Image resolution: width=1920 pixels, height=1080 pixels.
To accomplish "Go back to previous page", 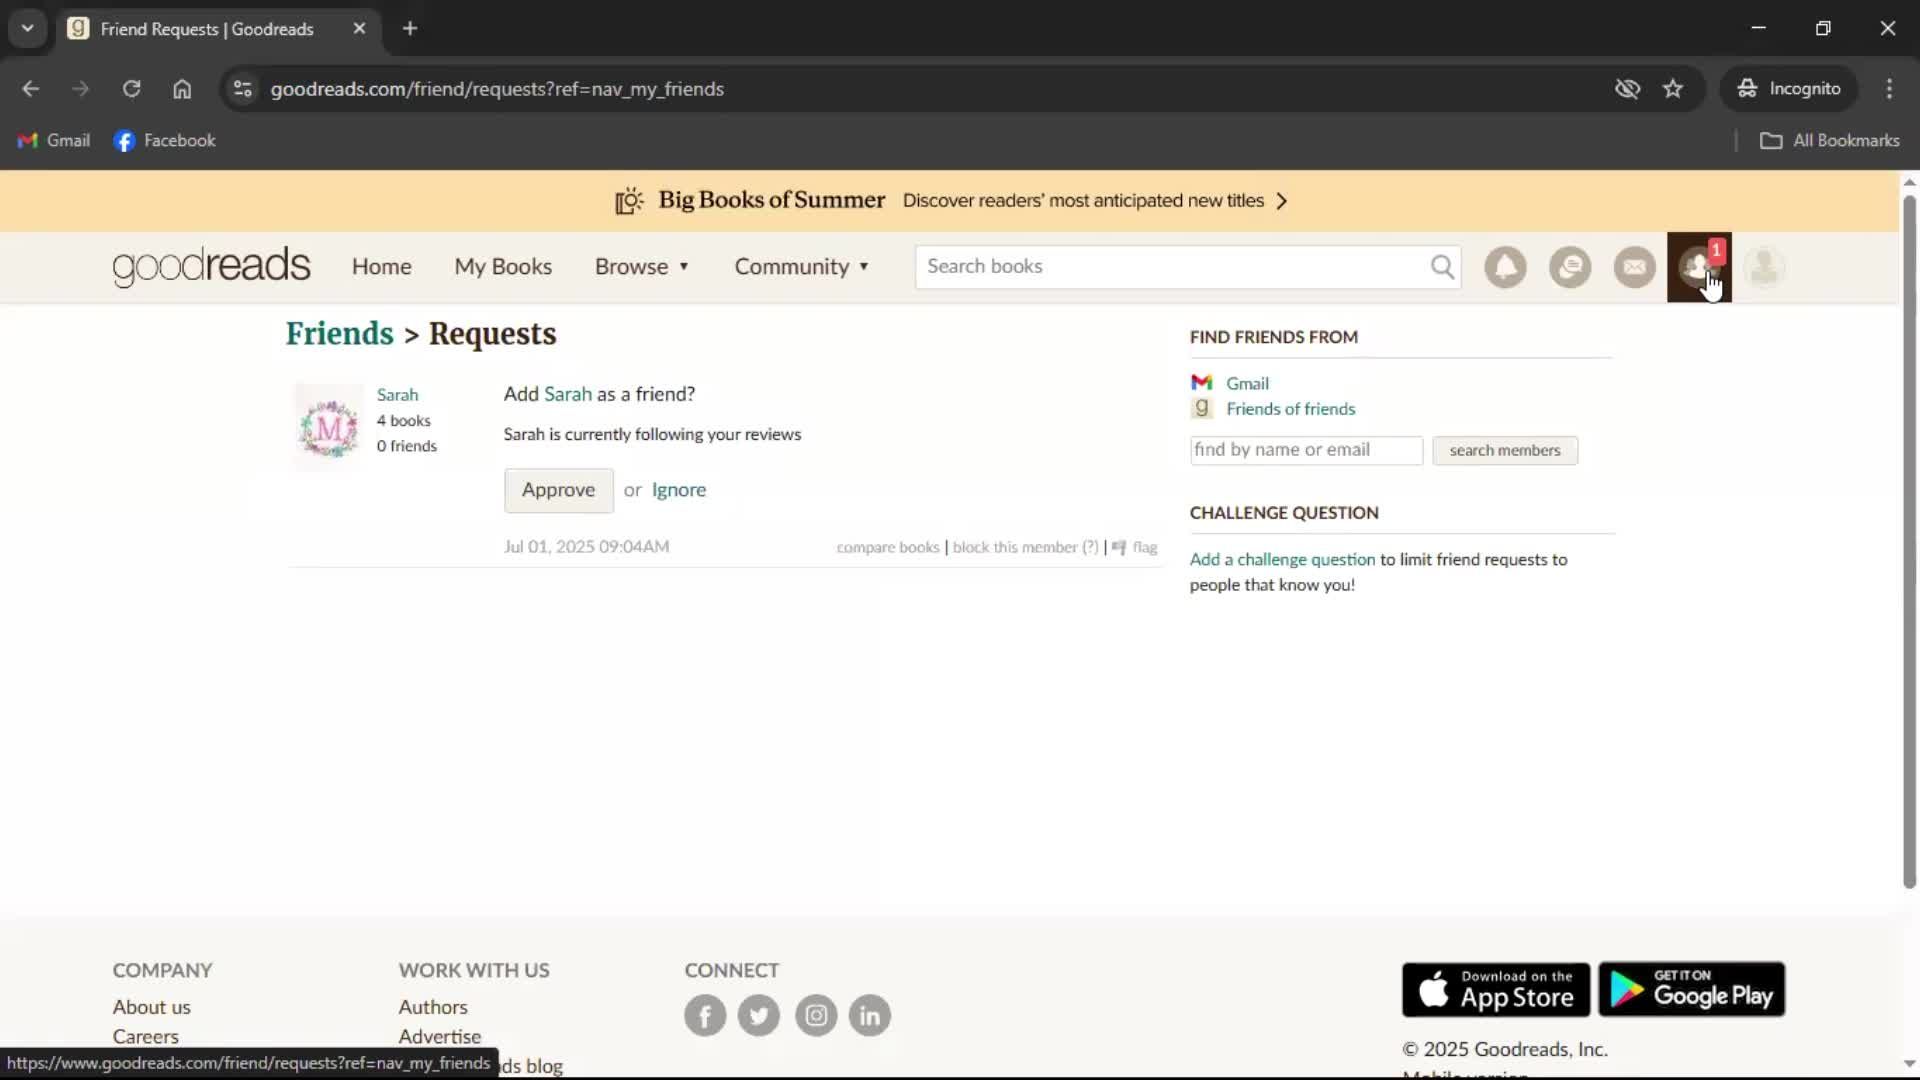I will 31,89.
